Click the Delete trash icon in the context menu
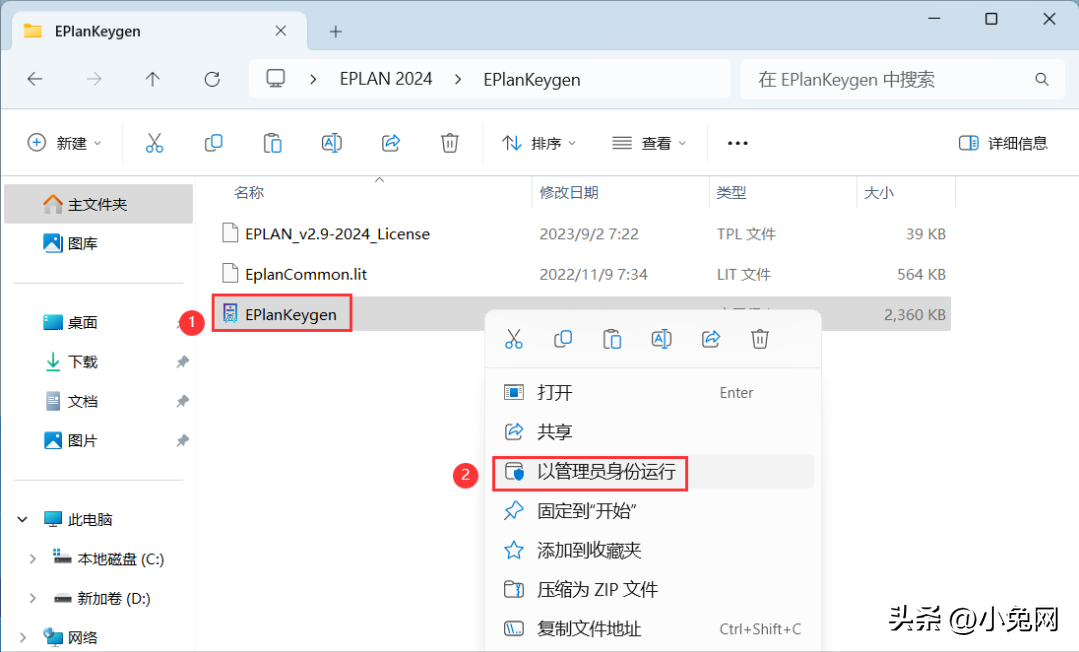Viewport: 1079px width, 652px height. tap(760, 339)
